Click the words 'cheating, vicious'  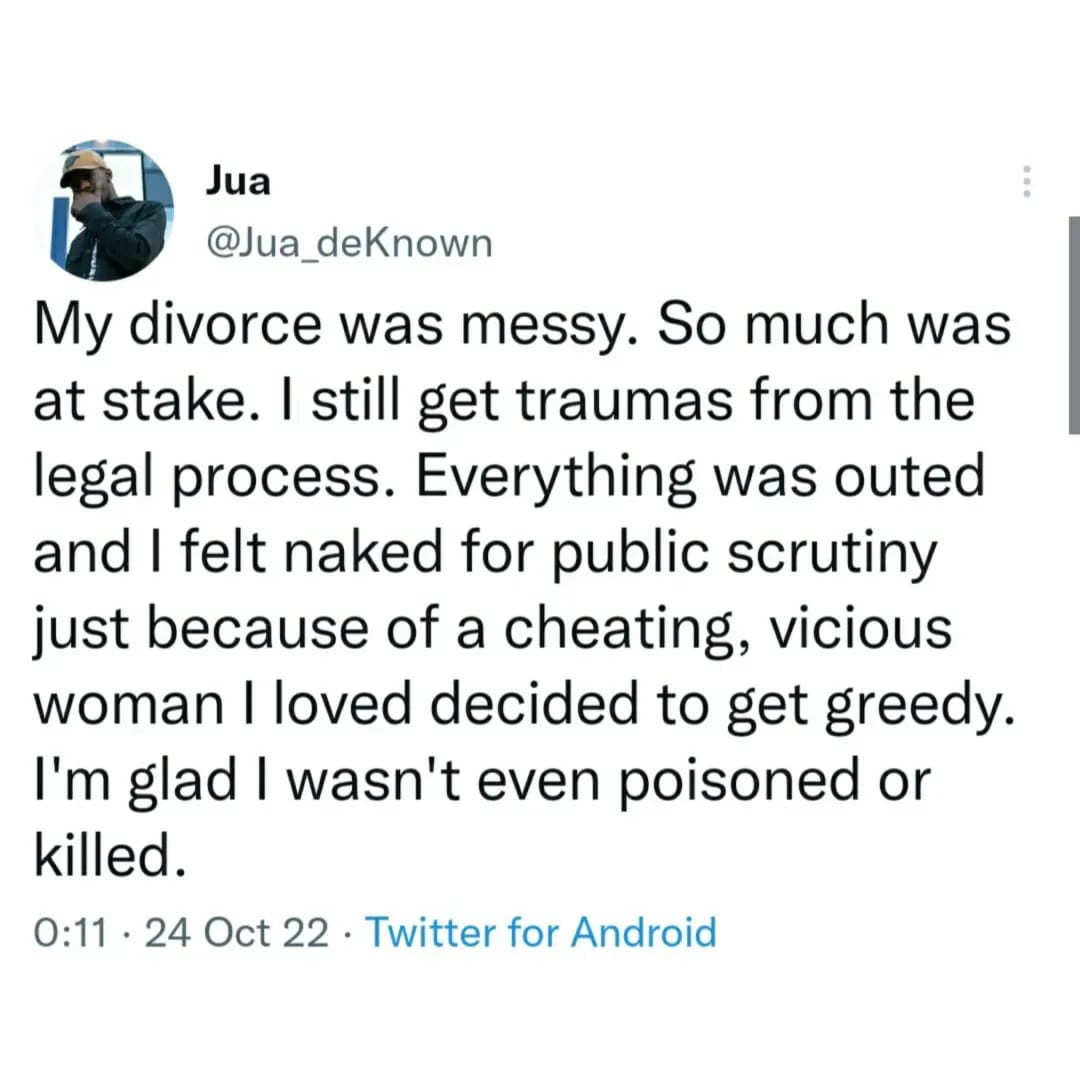tap(727, 630)
